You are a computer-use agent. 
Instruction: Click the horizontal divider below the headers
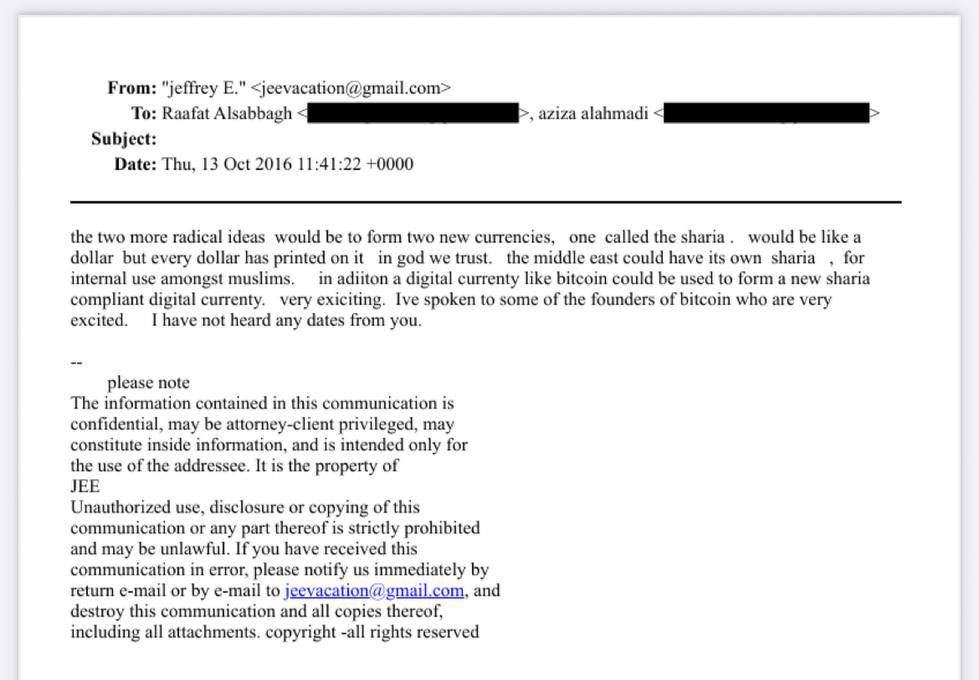pos(485,202)
